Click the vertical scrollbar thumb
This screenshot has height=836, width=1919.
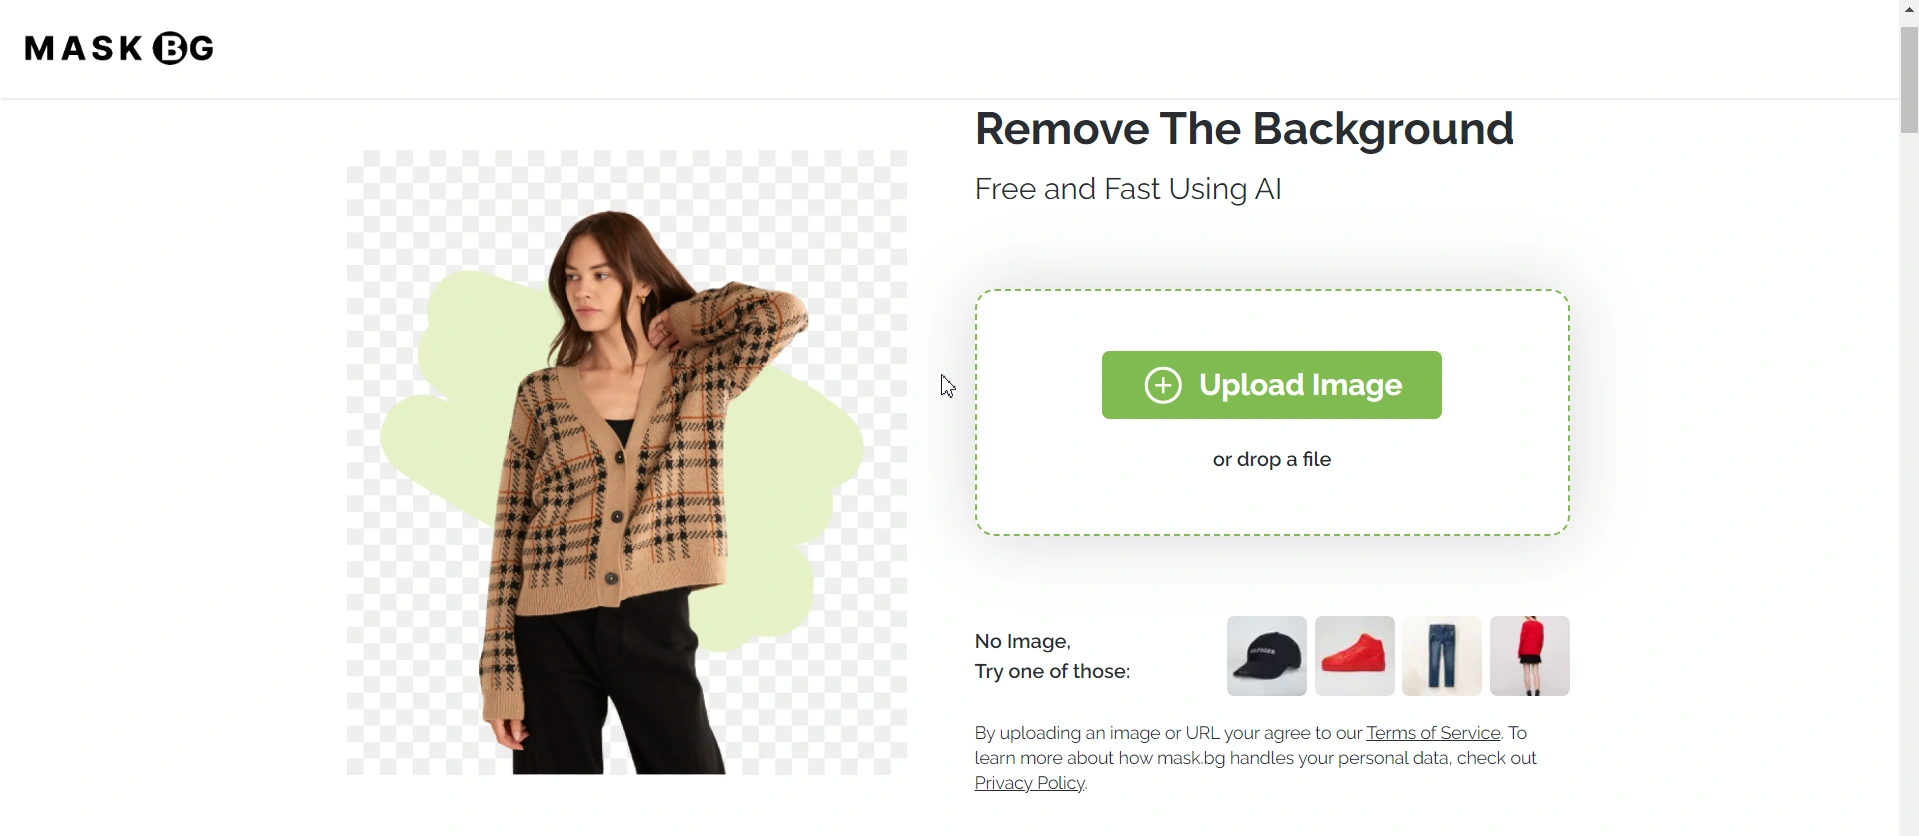point(1909,79)
